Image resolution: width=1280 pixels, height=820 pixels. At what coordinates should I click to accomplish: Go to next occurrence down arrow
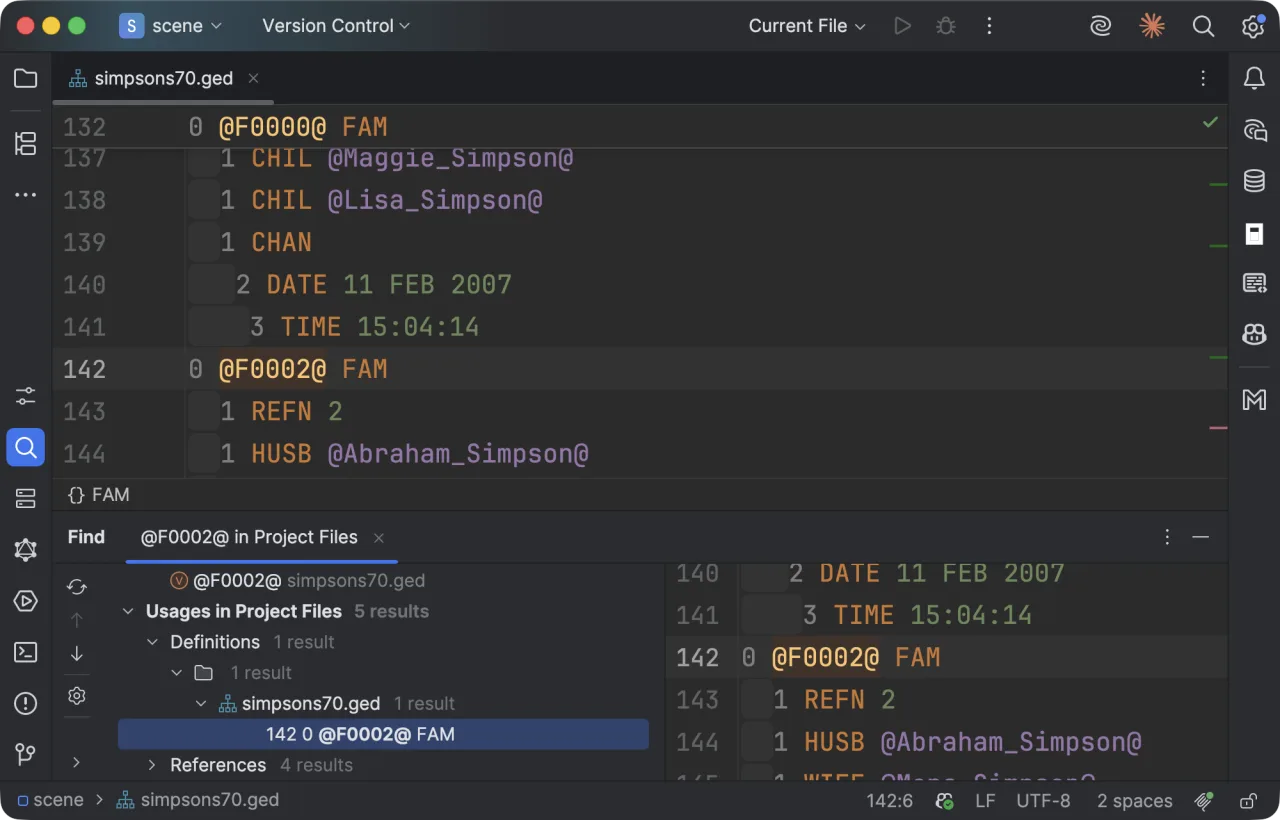[x=77, y=654]
